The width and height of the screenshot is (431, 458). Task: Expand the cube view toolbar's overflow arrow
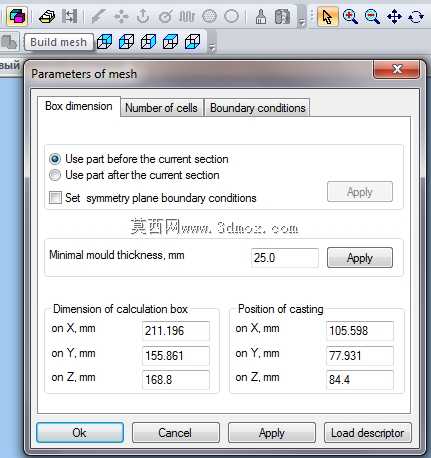[x=212, y=48]
